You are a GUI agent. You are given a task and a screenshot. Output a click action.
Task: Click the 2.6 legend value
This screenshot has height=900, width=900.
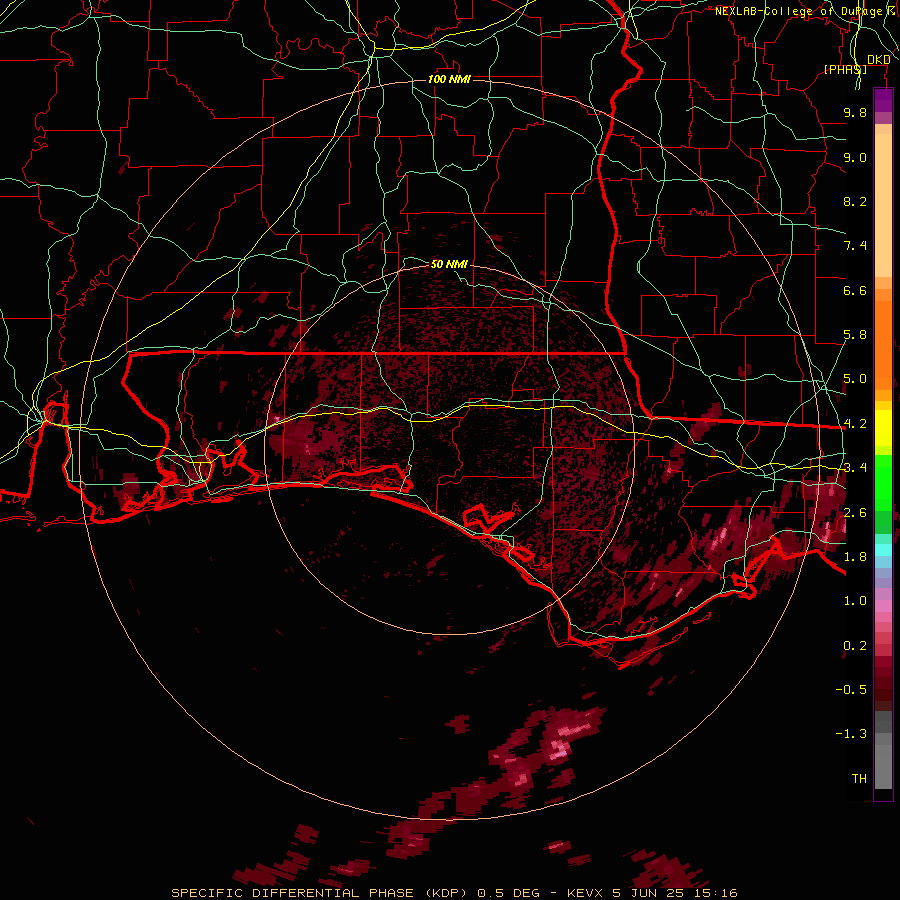(x=855, y=512)
